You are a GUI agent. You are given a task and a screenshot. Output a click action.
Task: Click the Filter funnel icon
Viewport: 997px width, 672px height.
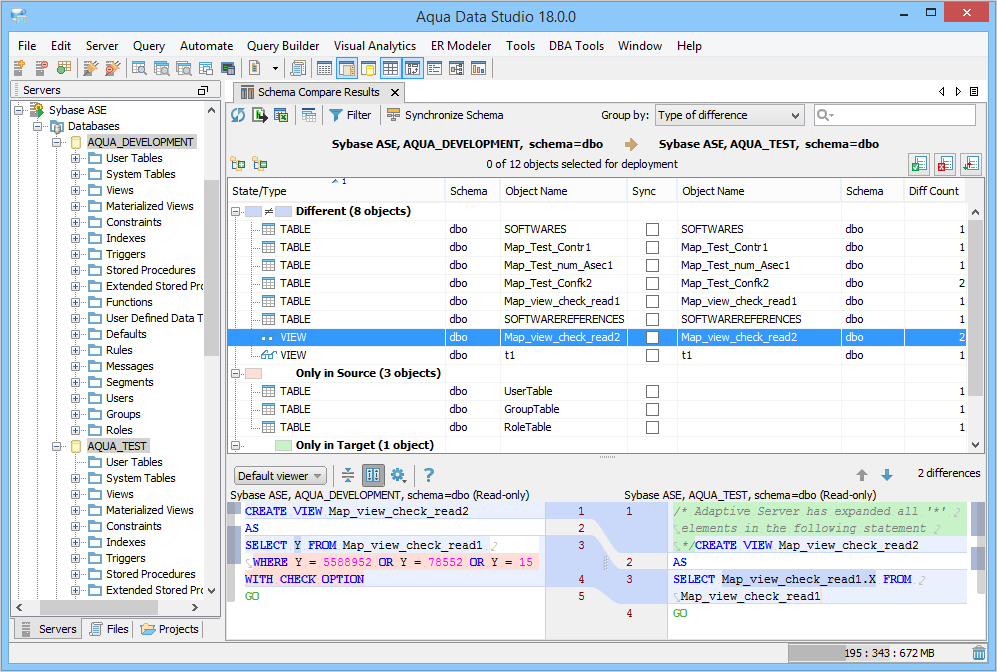pos(336,115)
